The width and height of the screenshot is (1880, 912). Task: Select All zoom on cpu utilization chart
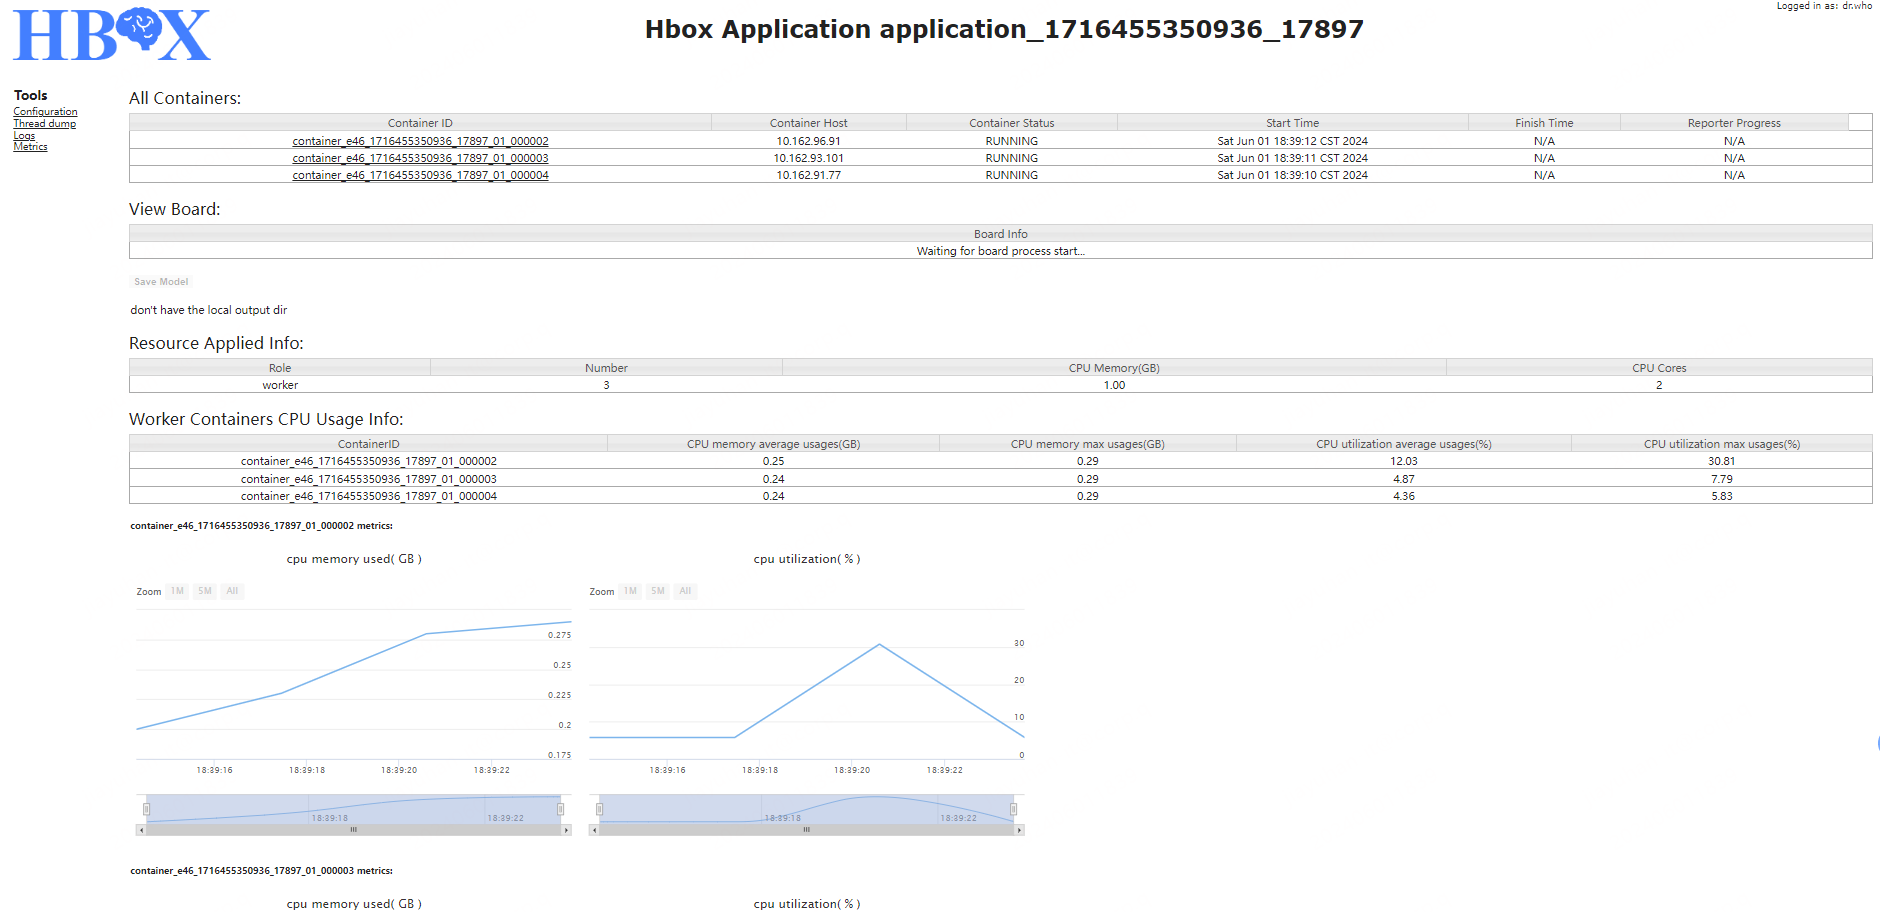(x=685, y=591)
